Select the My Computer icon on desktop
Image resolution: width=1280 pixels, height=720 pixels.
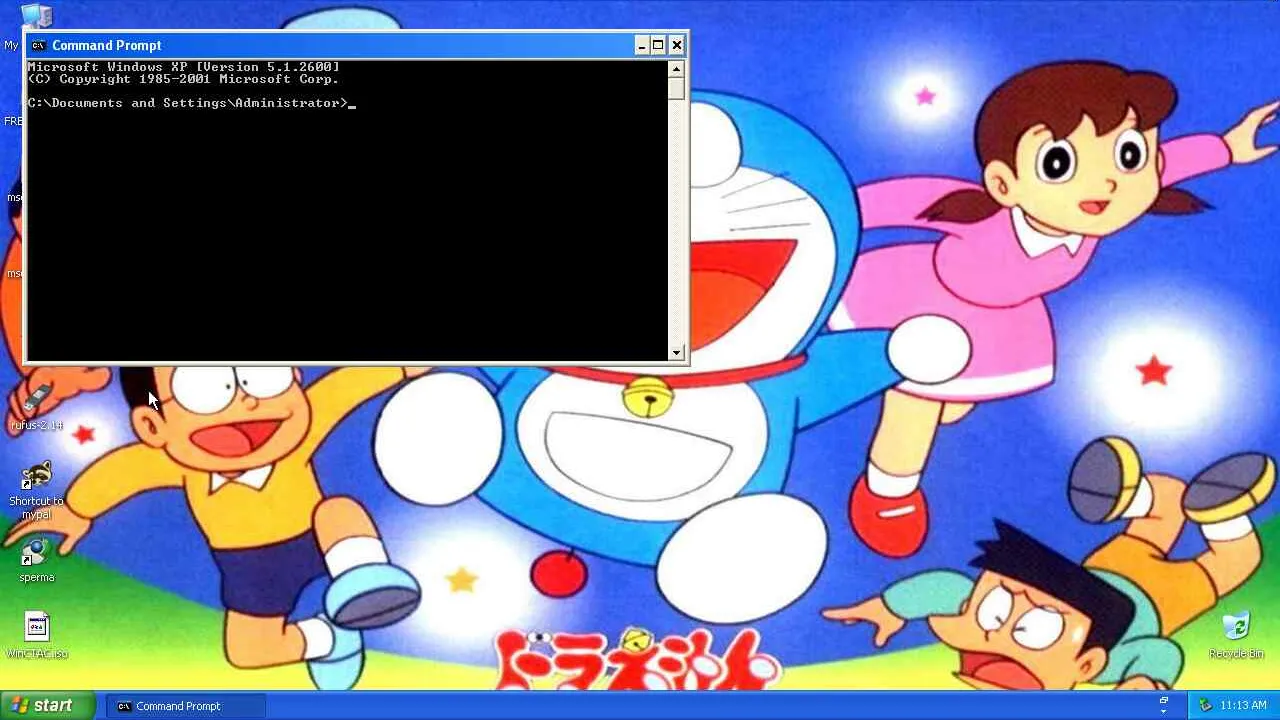(x=36, y=16)
